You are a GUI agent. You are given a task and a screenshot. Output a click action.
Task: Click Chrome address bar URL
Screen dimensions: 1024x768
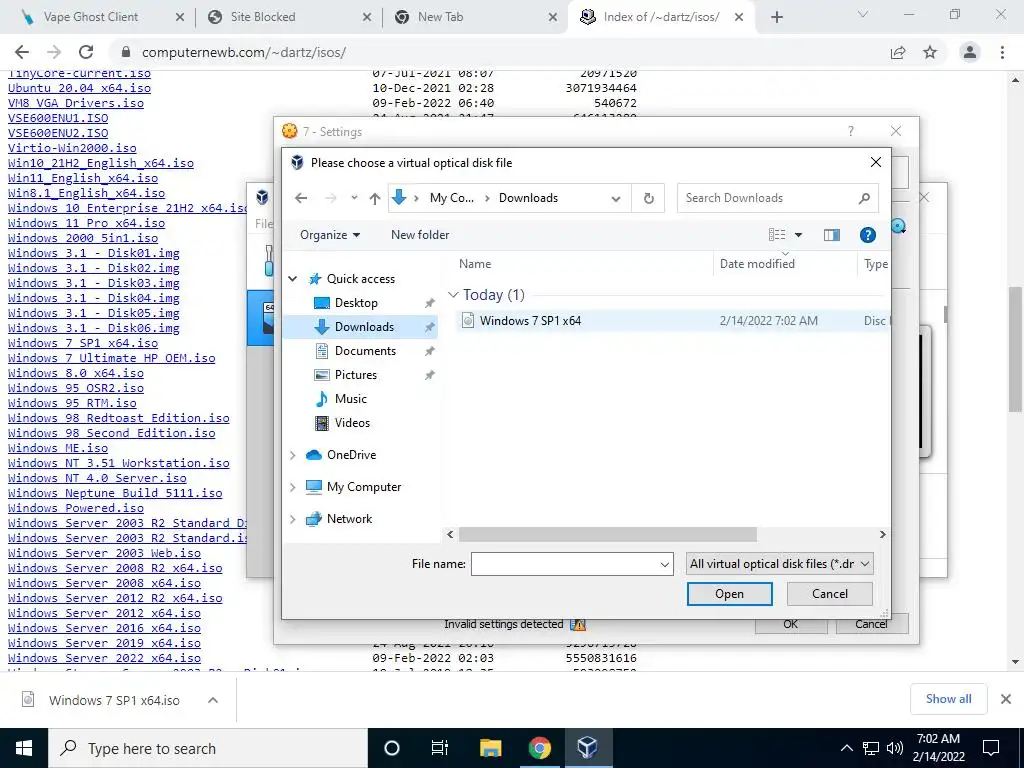click(x=244, y=52)
